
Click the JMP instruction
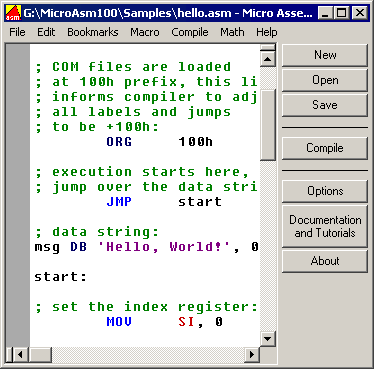click(119, 202)
